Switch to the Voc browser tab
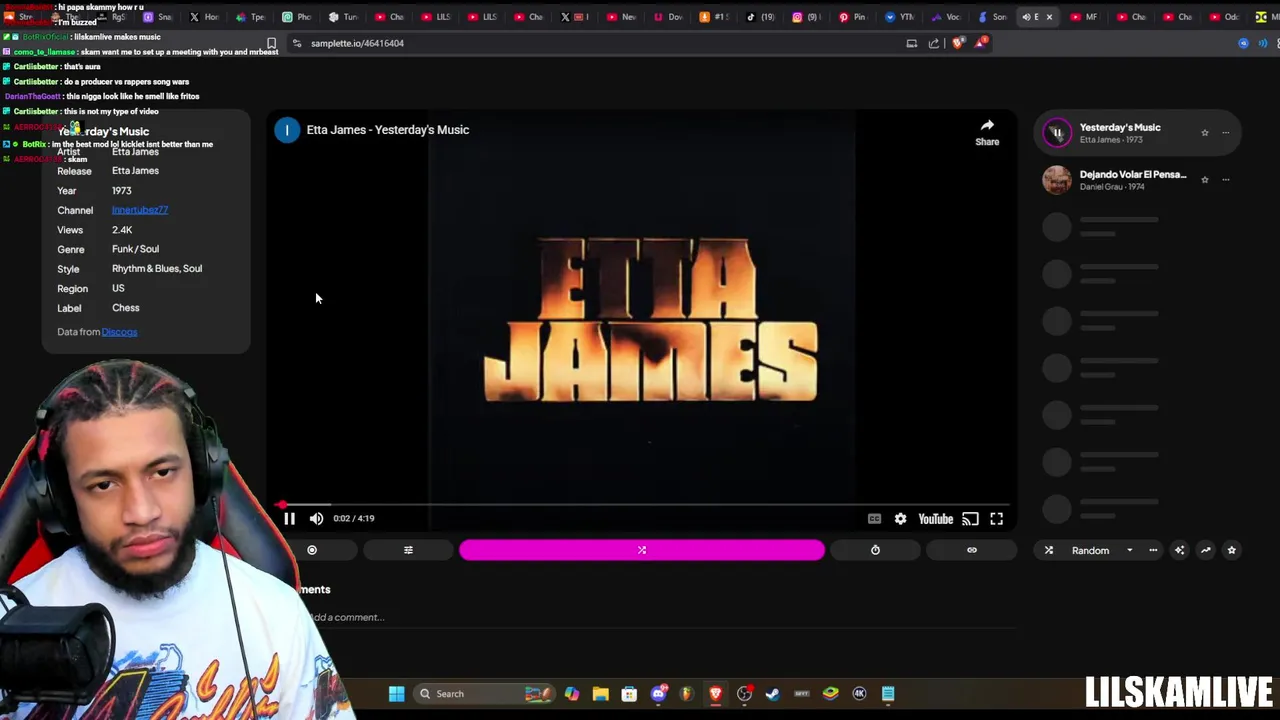 946,17
